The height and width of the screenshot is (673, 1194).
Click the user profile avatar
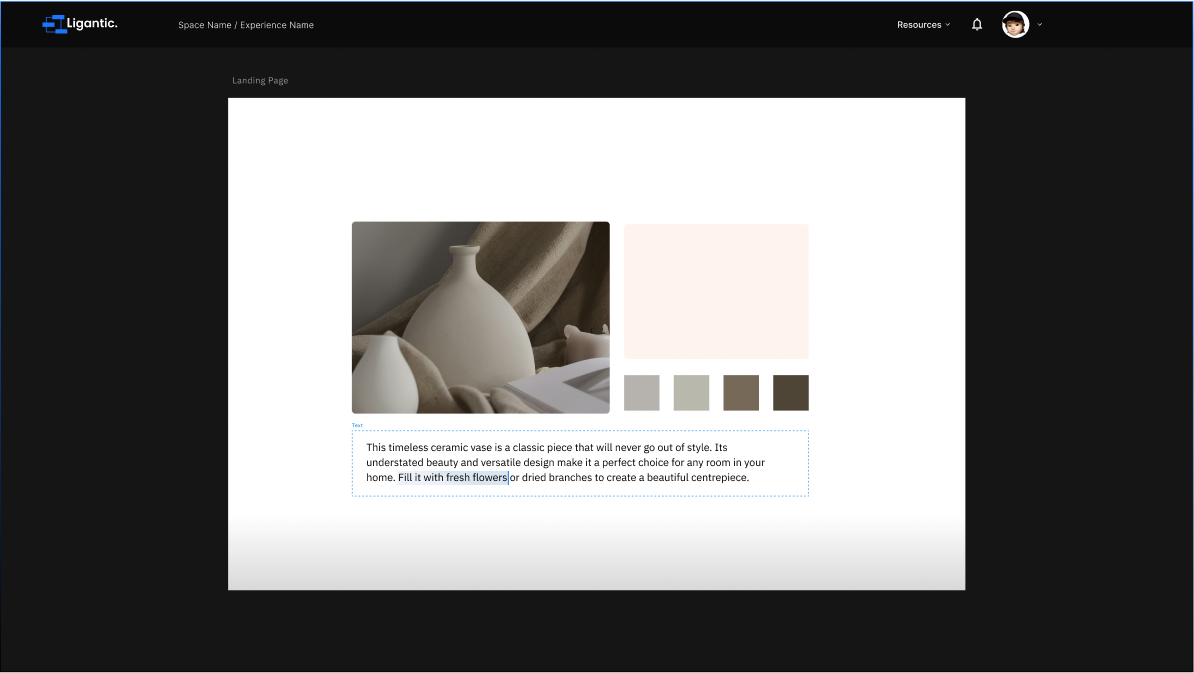(1015, 25)
